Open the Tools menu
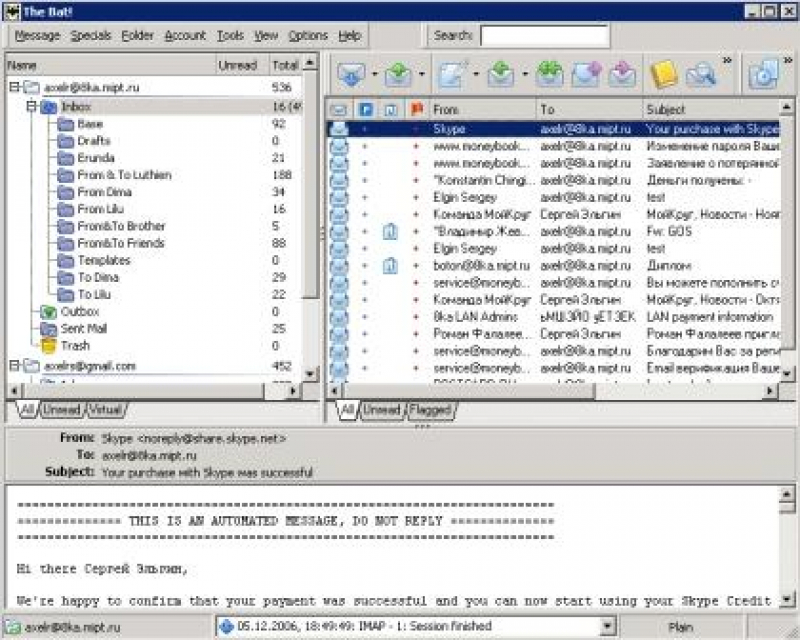 (230, 35)
